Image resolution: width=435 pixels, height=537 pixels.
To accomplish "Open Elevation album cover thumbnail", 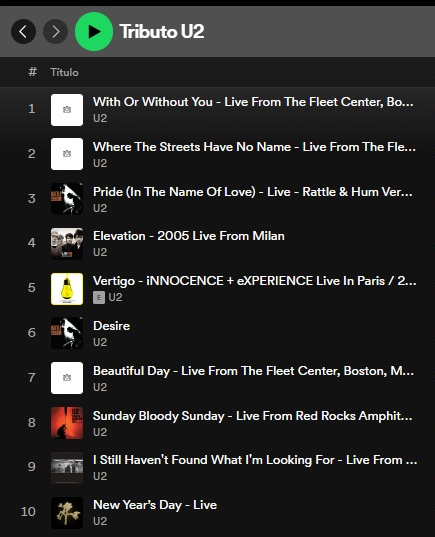I will 67,244.
